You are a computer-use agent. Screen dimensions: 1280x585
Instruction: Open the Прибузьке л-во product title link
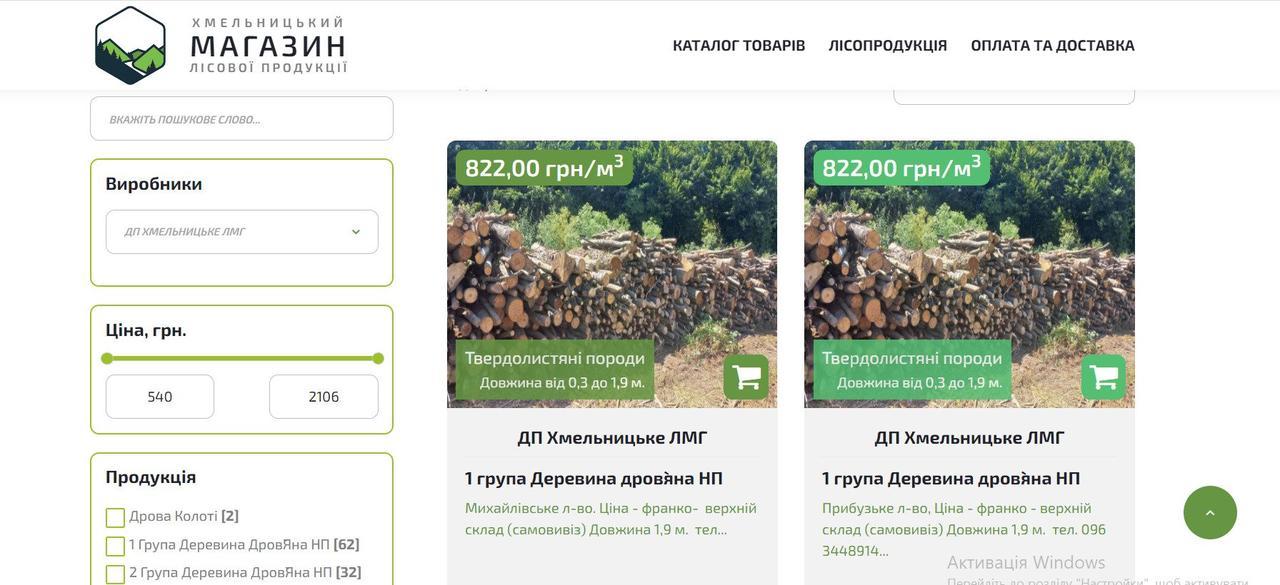(951, 478)
